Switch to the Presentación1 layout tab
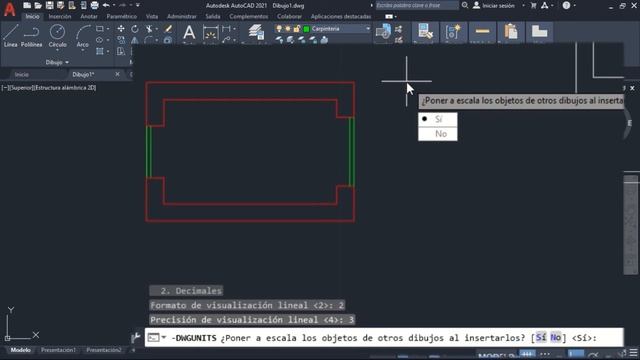Image resolution: width=640 pixels, height=360 pixels. click(x=58, y=350)
